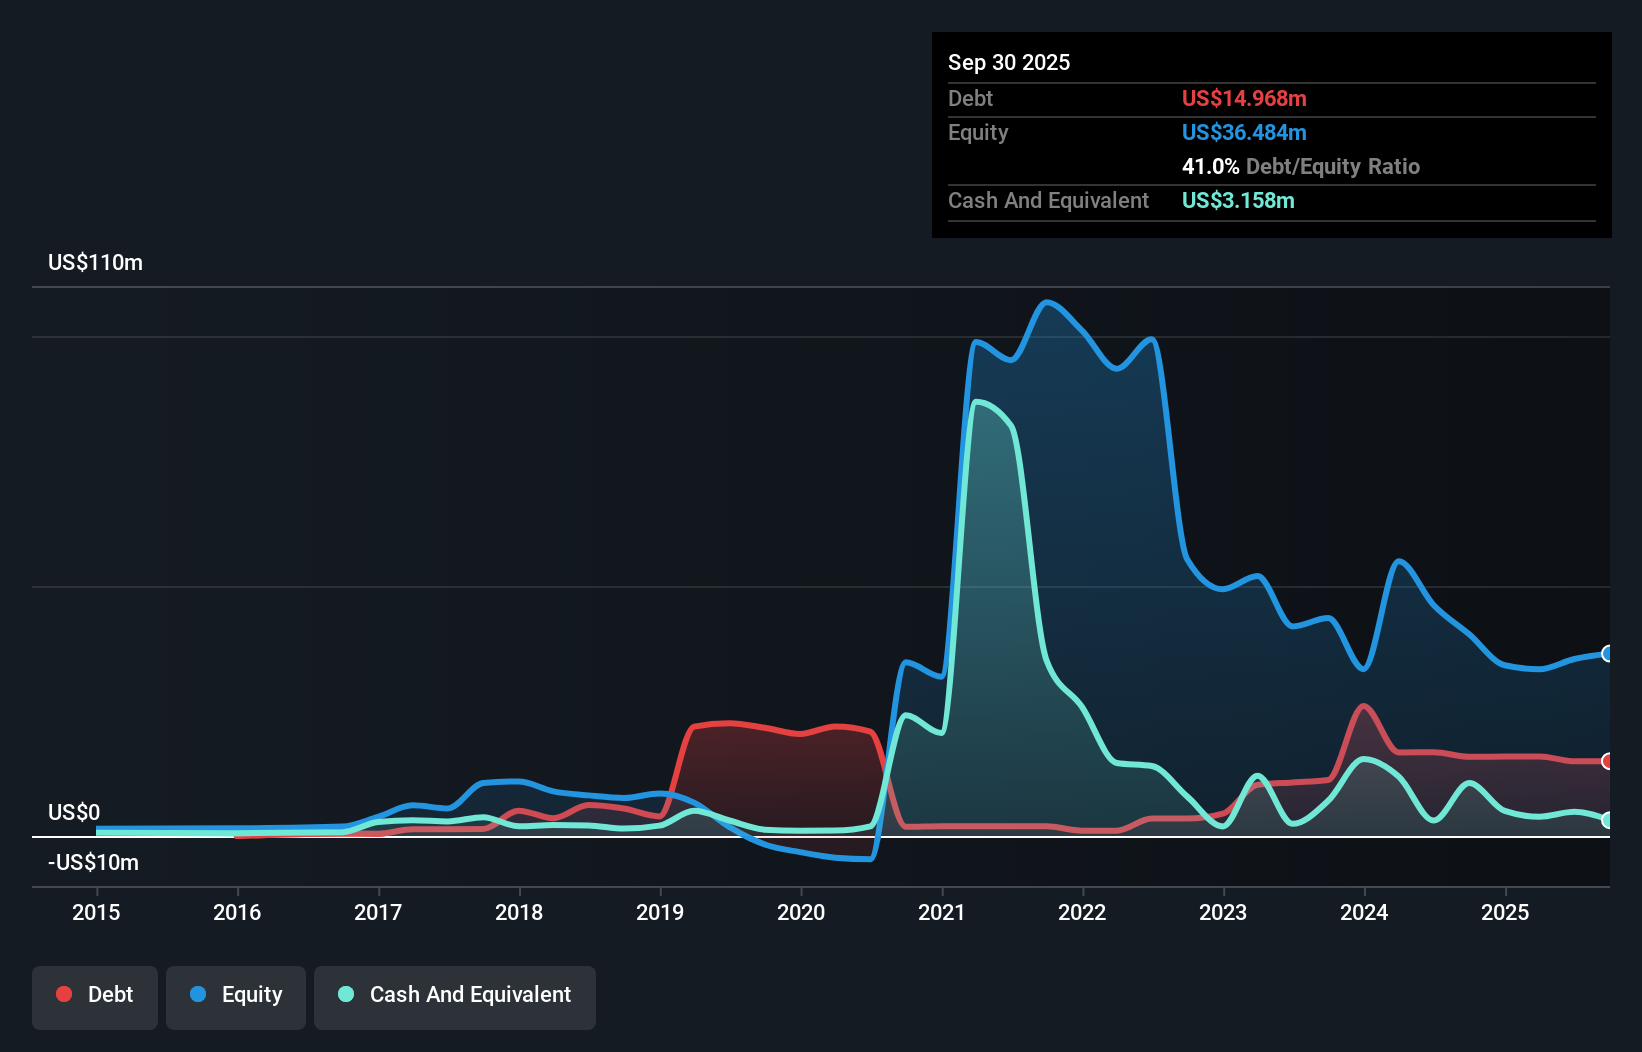
Task: Select the red Debt endpoint marker on chart edge
Action: (x=1606, y=761)
